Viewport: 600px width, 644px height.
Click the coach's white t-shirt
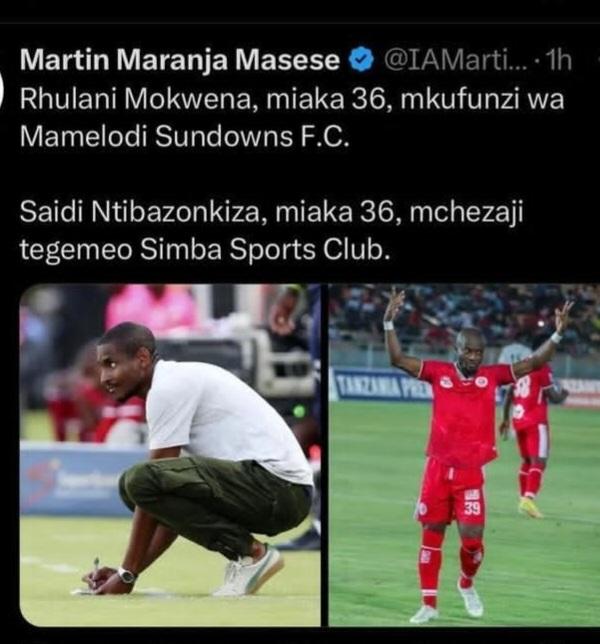tap(226, 419)
